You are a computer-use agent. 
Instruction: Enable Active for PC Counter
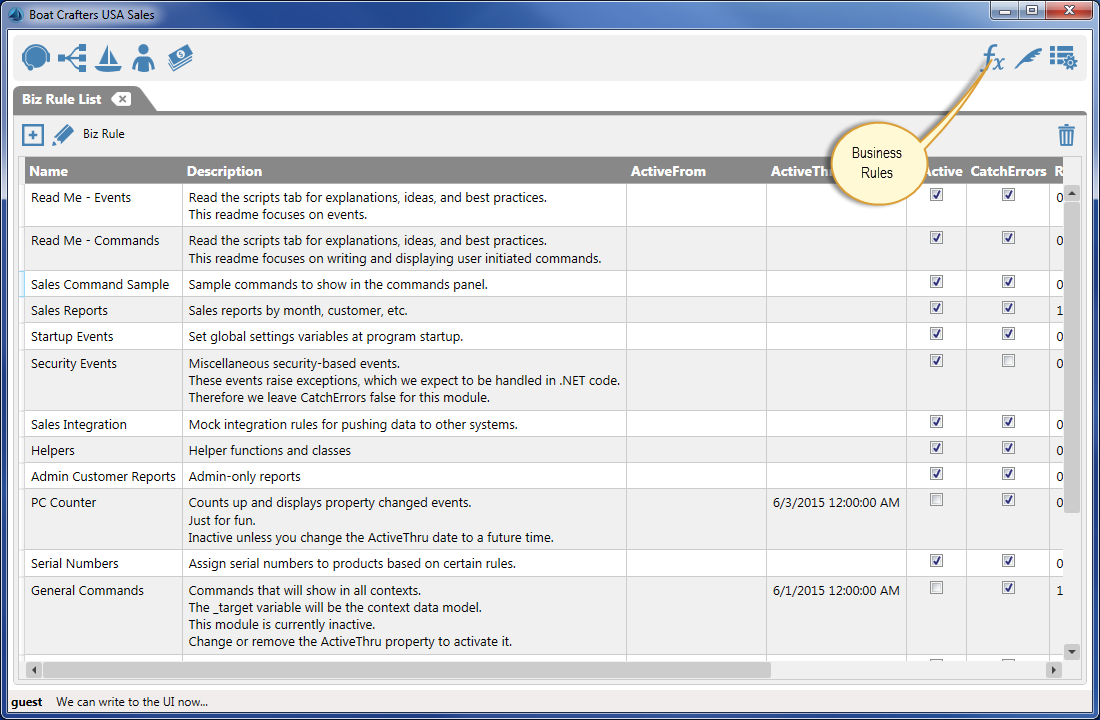(937, 500)
